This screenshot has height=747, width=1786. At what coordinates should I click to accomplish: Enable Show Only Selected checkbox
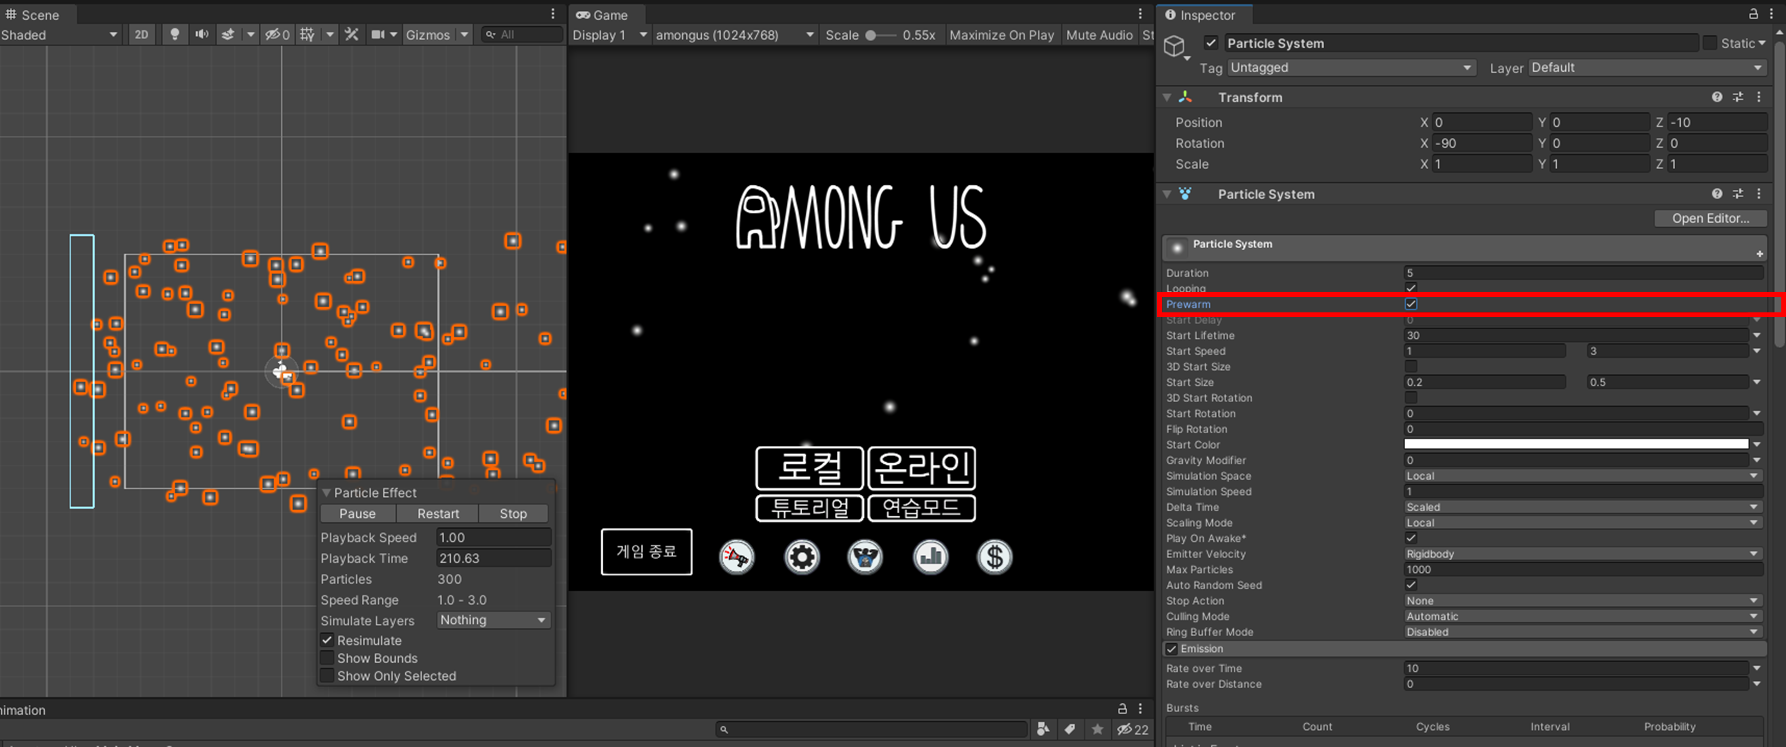pos(327,676)
